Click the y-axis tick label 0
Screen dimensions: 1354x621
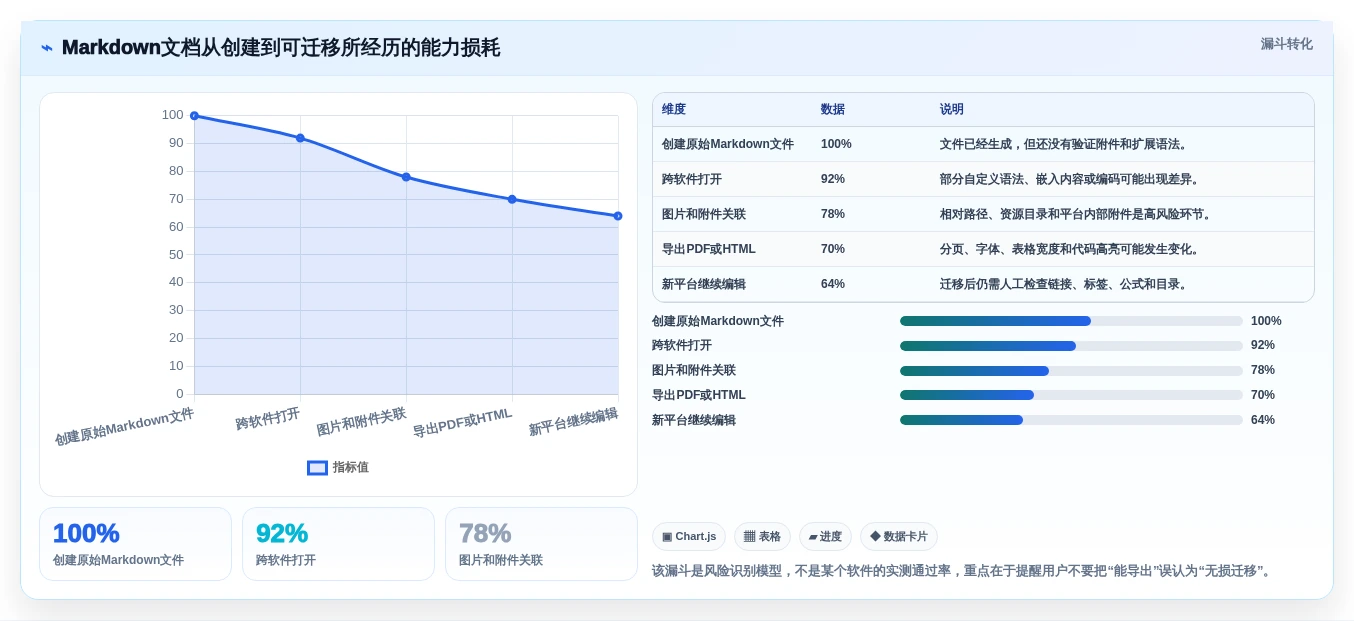pos(180,394)
